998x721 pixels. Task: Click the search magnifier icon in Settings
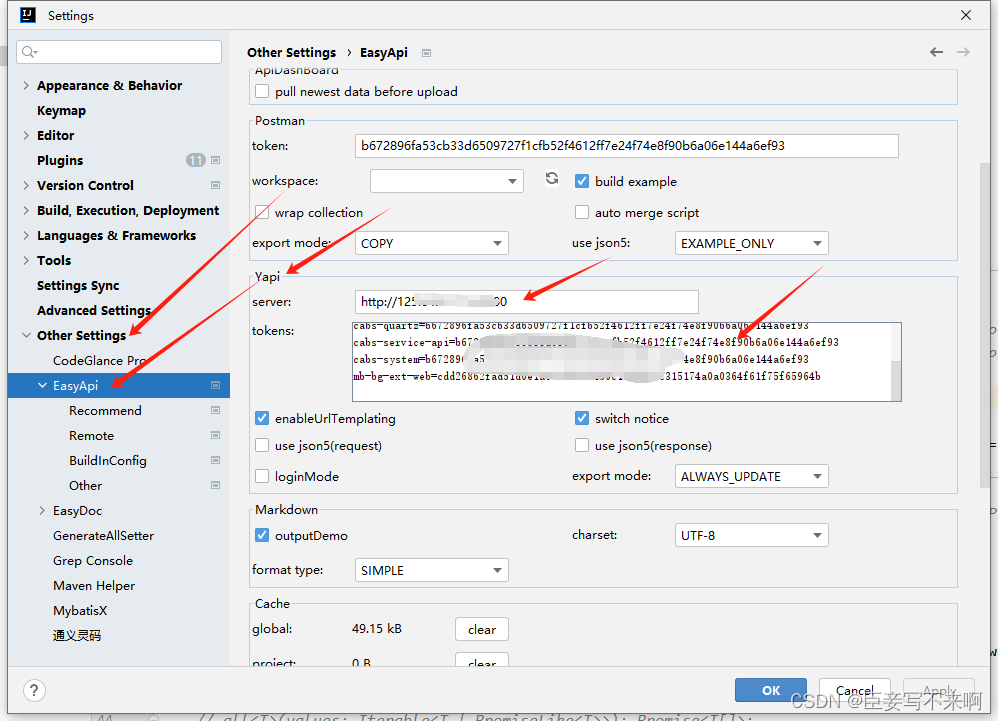[29, 52]
